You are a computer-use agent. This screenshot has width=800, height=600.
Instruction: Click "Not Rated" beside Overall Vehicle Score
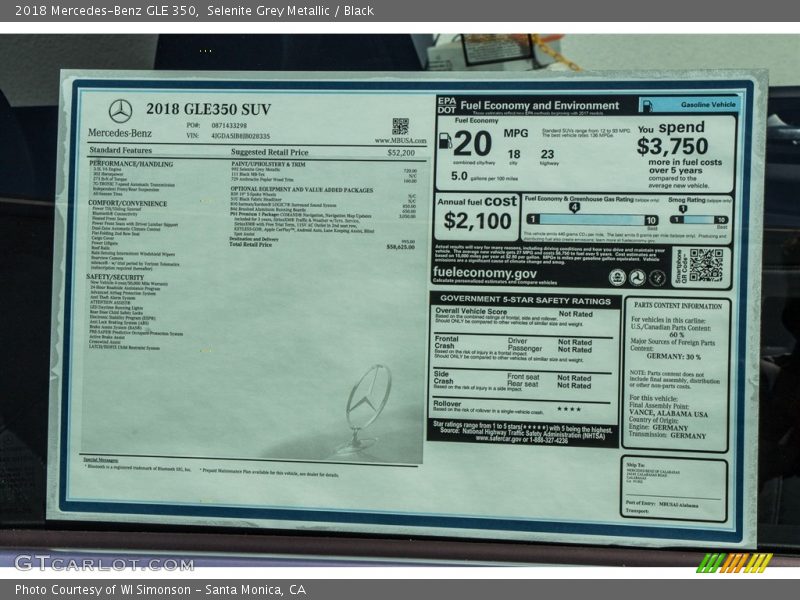[x=576, y=314]
